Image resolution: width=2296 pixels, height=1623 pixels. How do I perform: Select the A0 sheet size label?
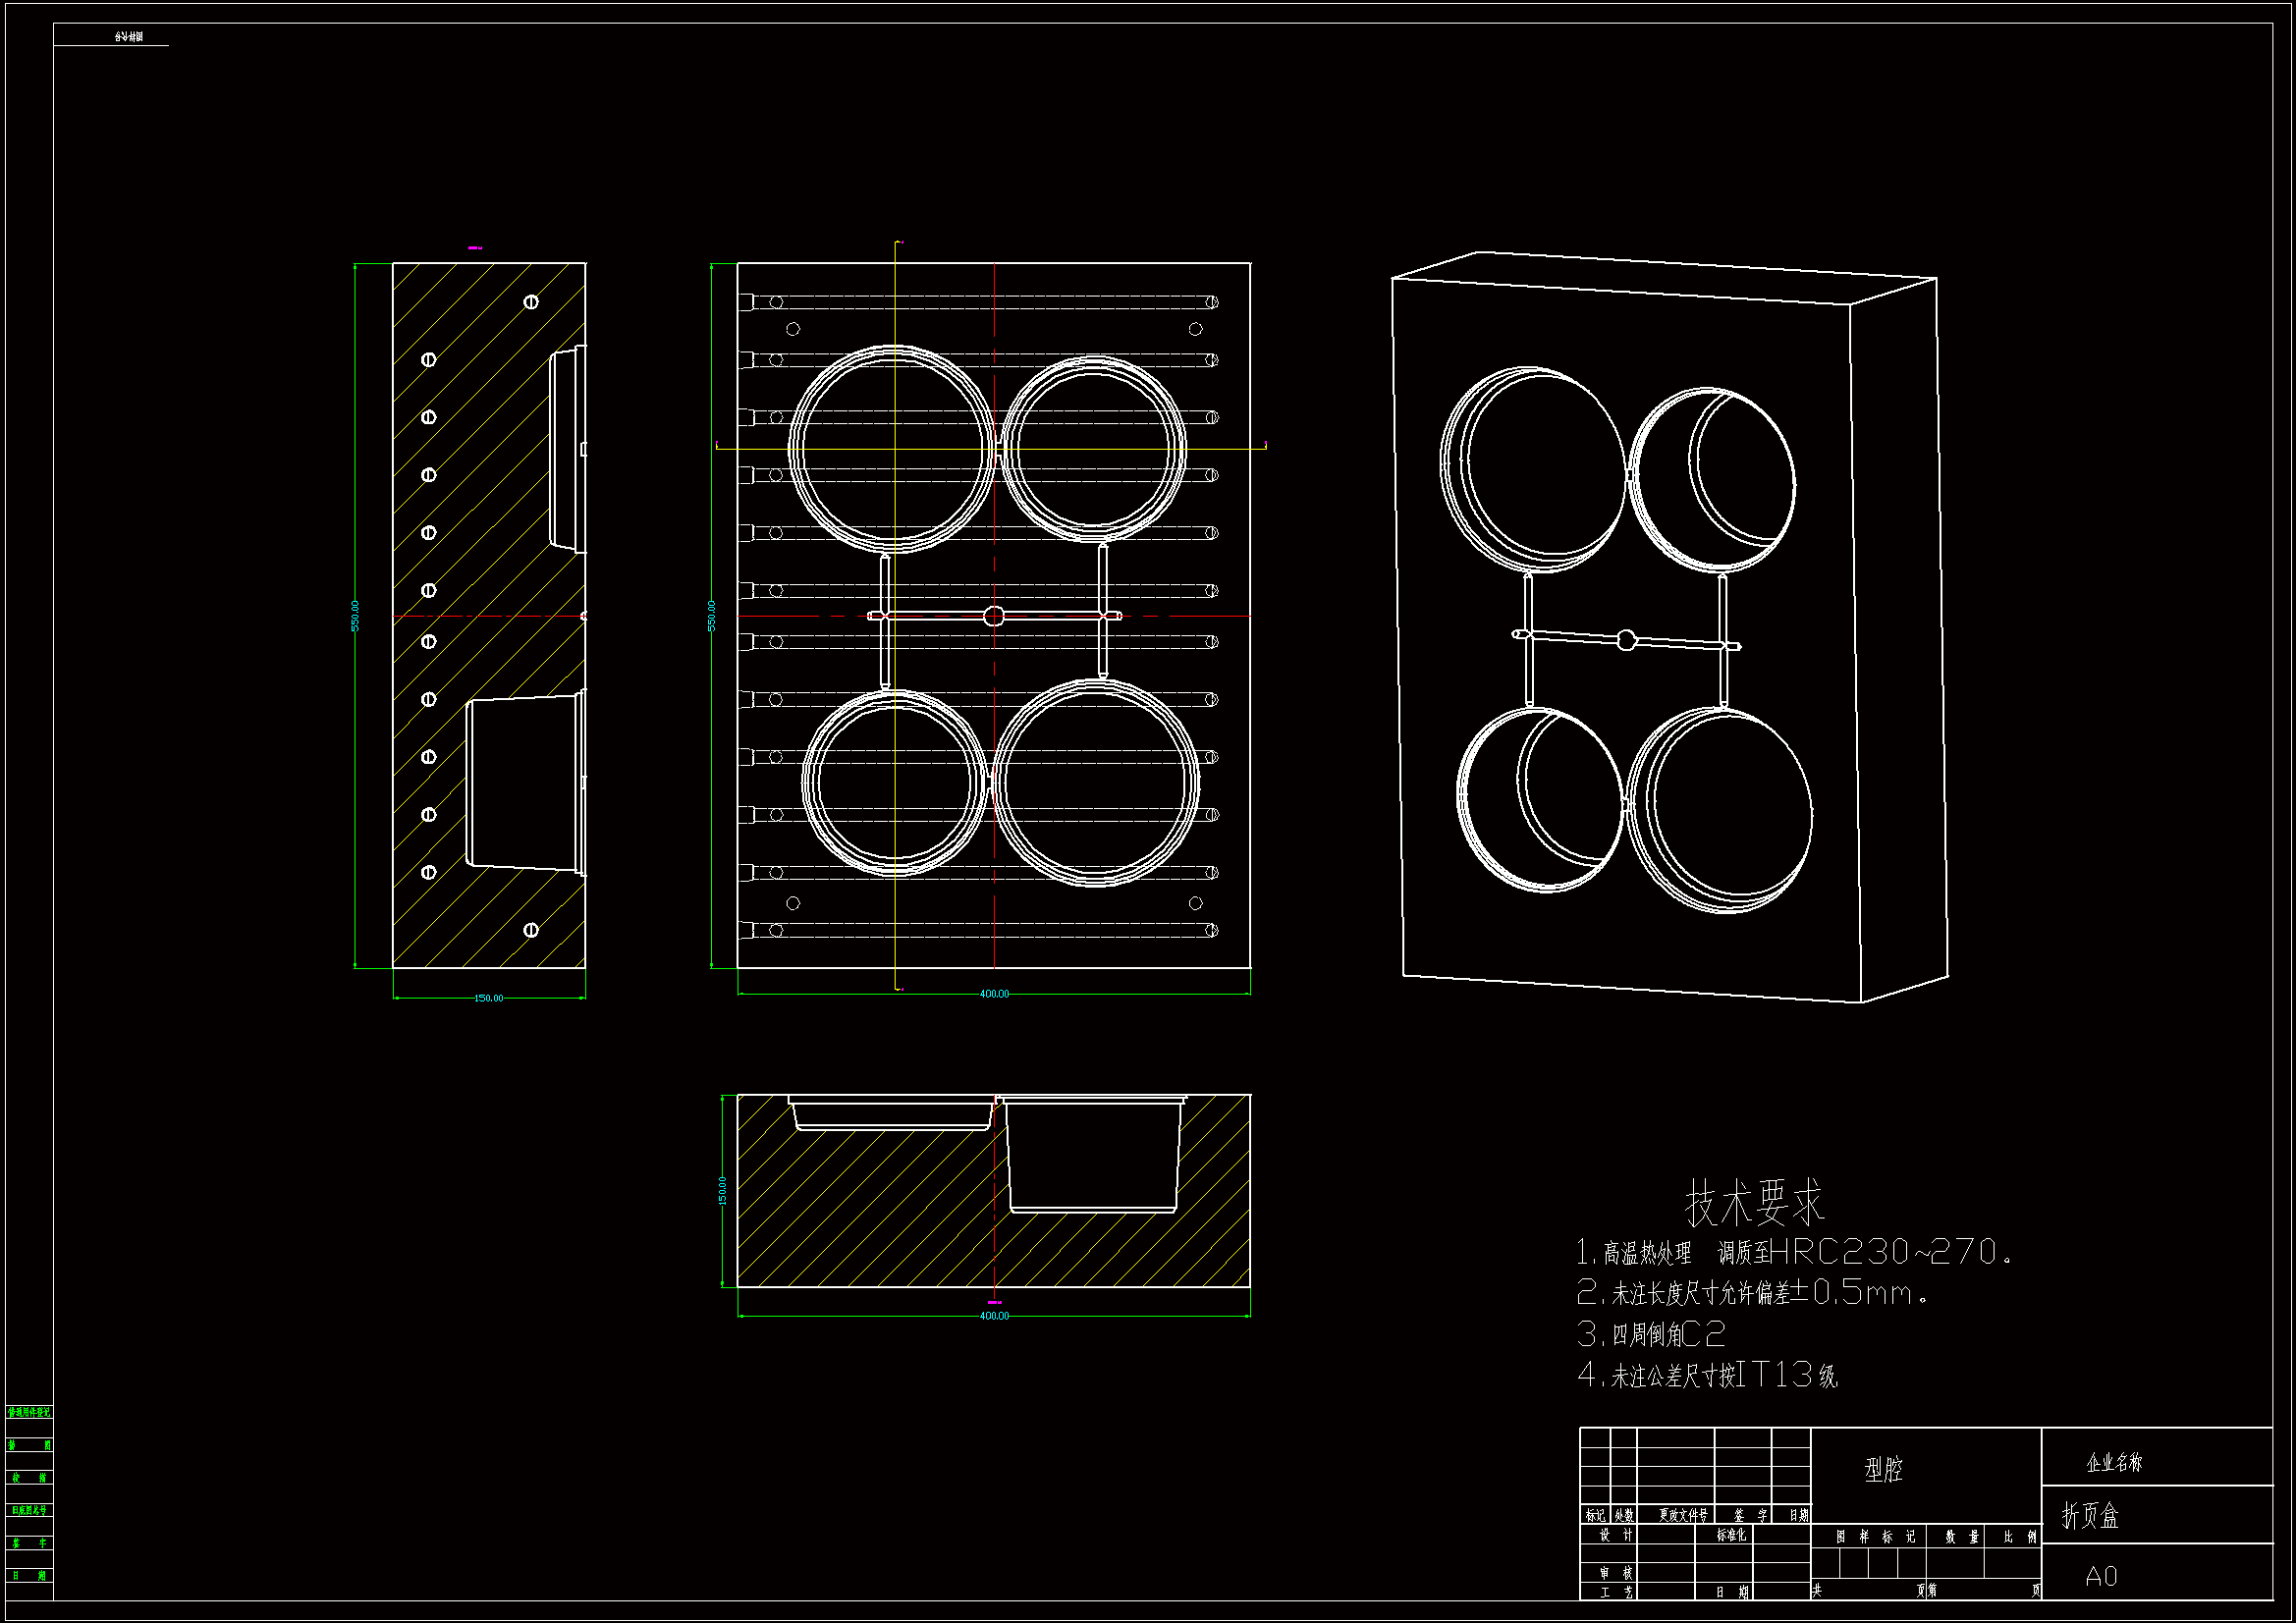click(x=2101, y=1577)
